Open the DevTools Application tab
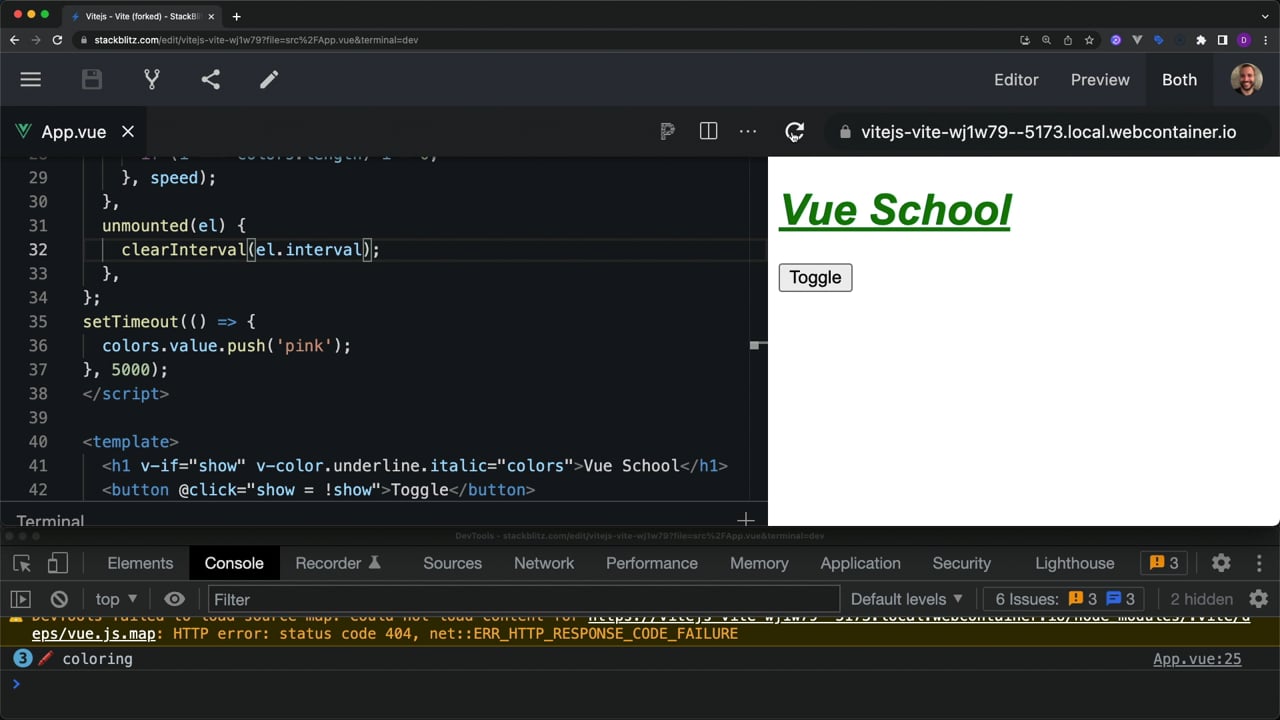The image size is (1280, 720). pyautogui.click(x=860, y=563)
